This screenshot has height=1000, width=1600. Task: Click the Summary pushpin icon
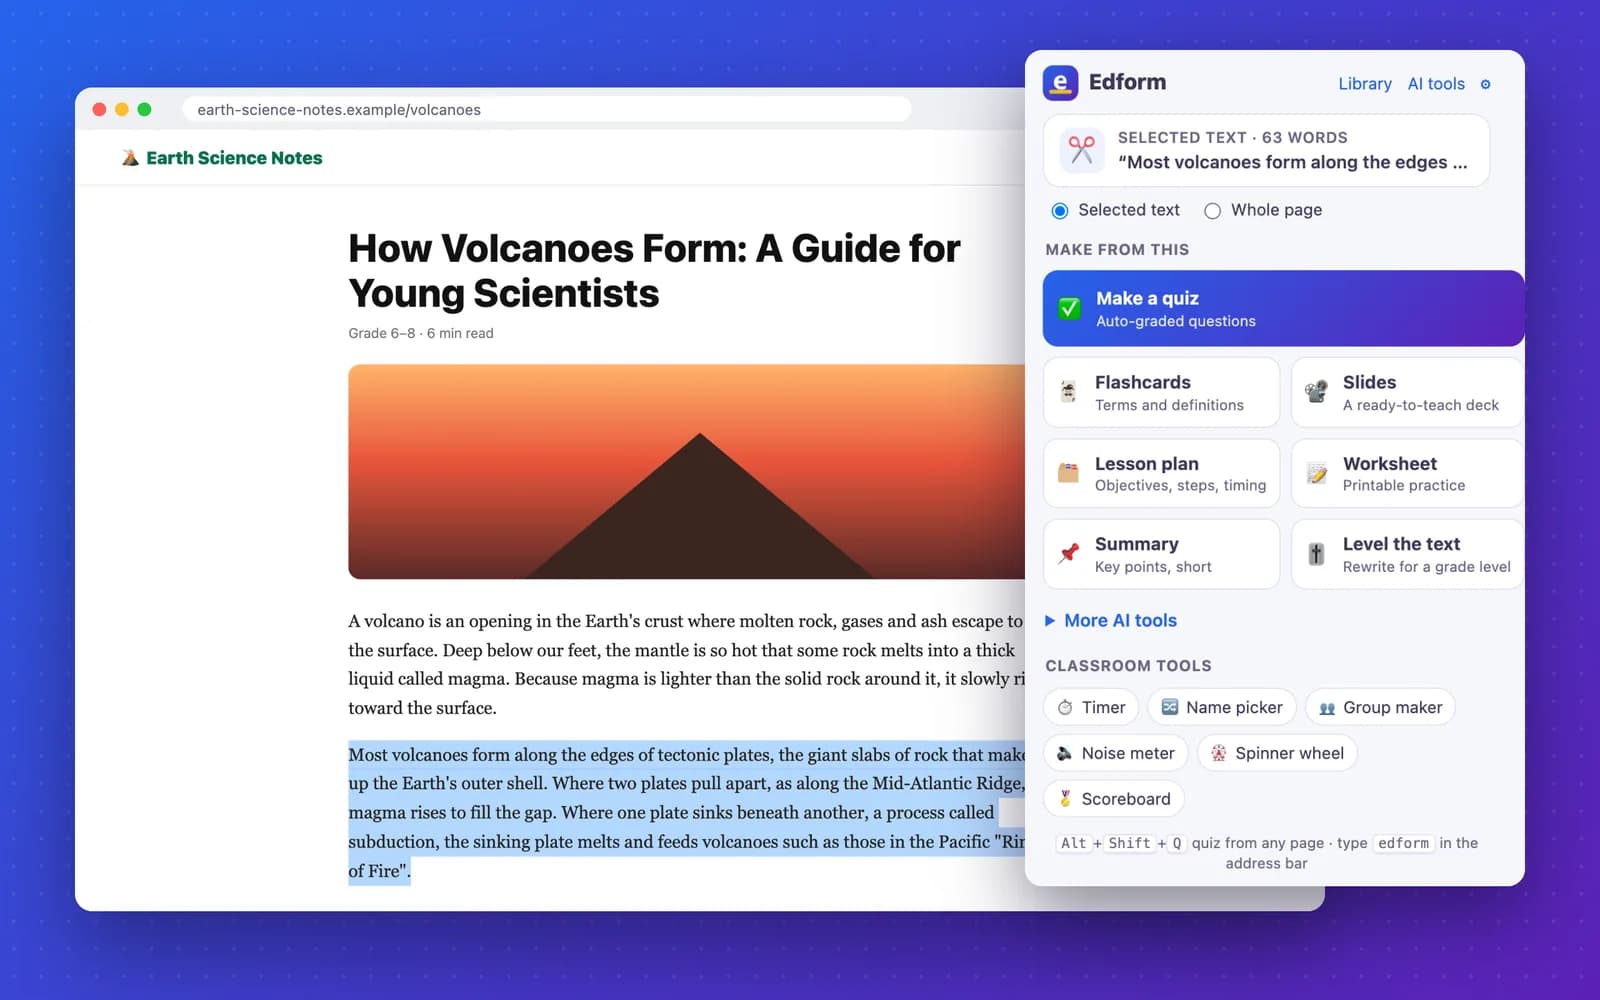(1068, 554)
